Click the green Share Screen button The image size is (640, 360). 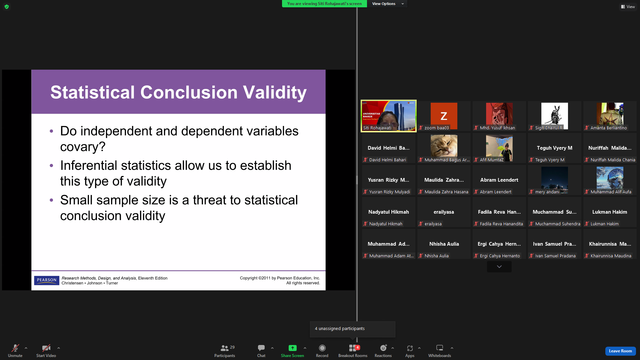click(x=292, y=350)
